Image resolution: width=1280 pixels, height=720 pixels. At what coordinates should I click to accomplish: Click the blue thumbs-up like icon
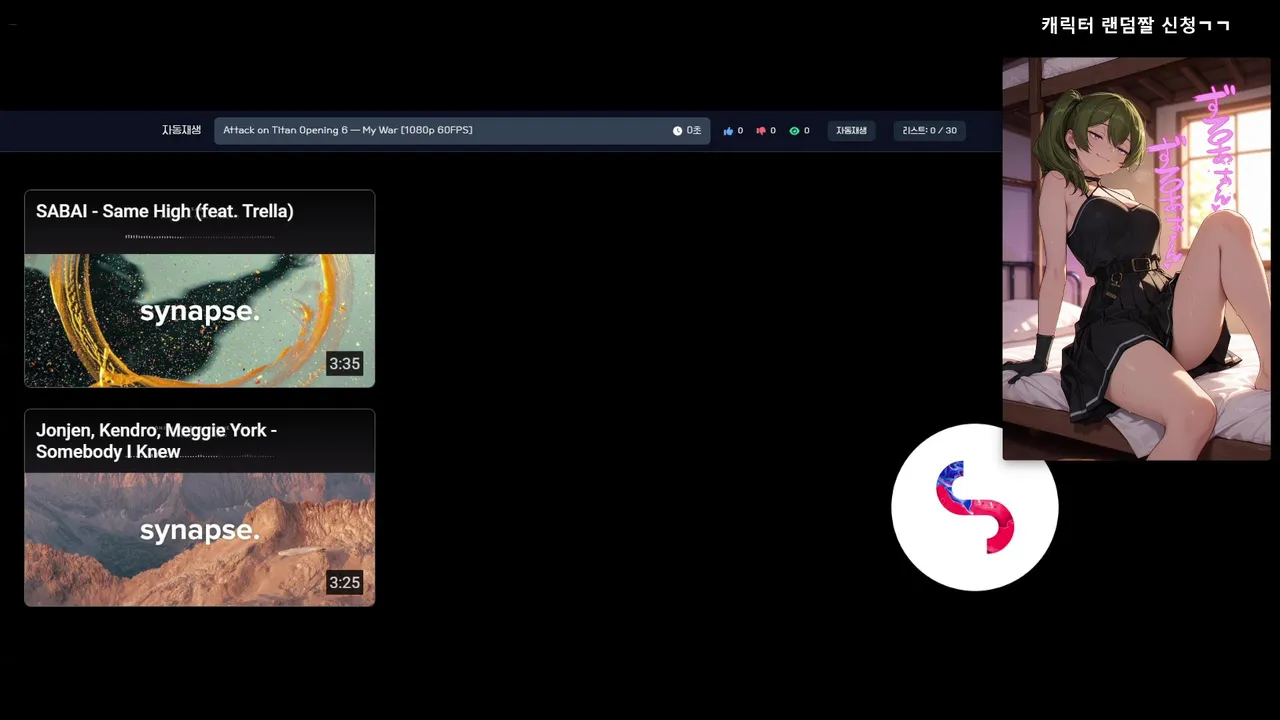click(728, 131)
